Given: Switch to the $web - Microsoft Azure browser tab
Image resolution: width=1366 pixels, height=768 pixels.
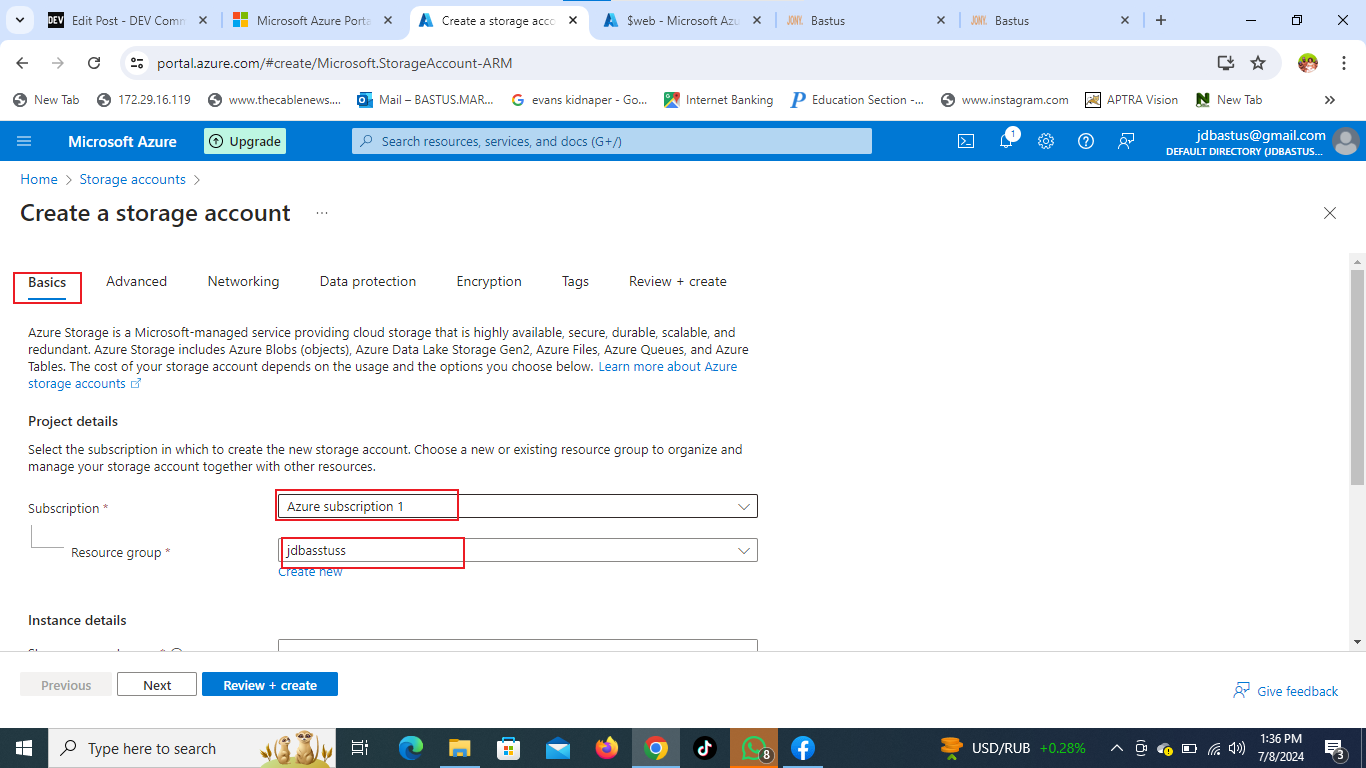Looking at the screenshot, I should pos(683,20).
